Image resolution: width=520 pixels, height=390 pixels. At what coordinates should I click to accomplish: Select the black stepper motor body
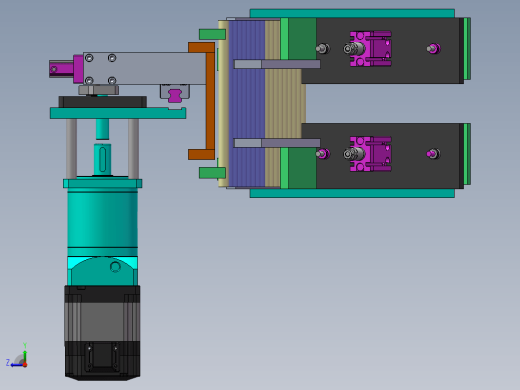[102, 333]
